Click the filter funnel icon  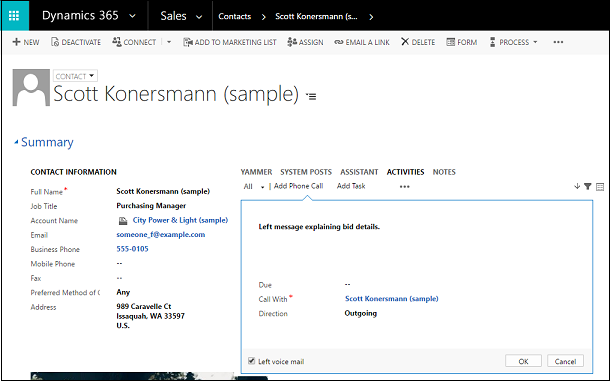click(588, 187)
